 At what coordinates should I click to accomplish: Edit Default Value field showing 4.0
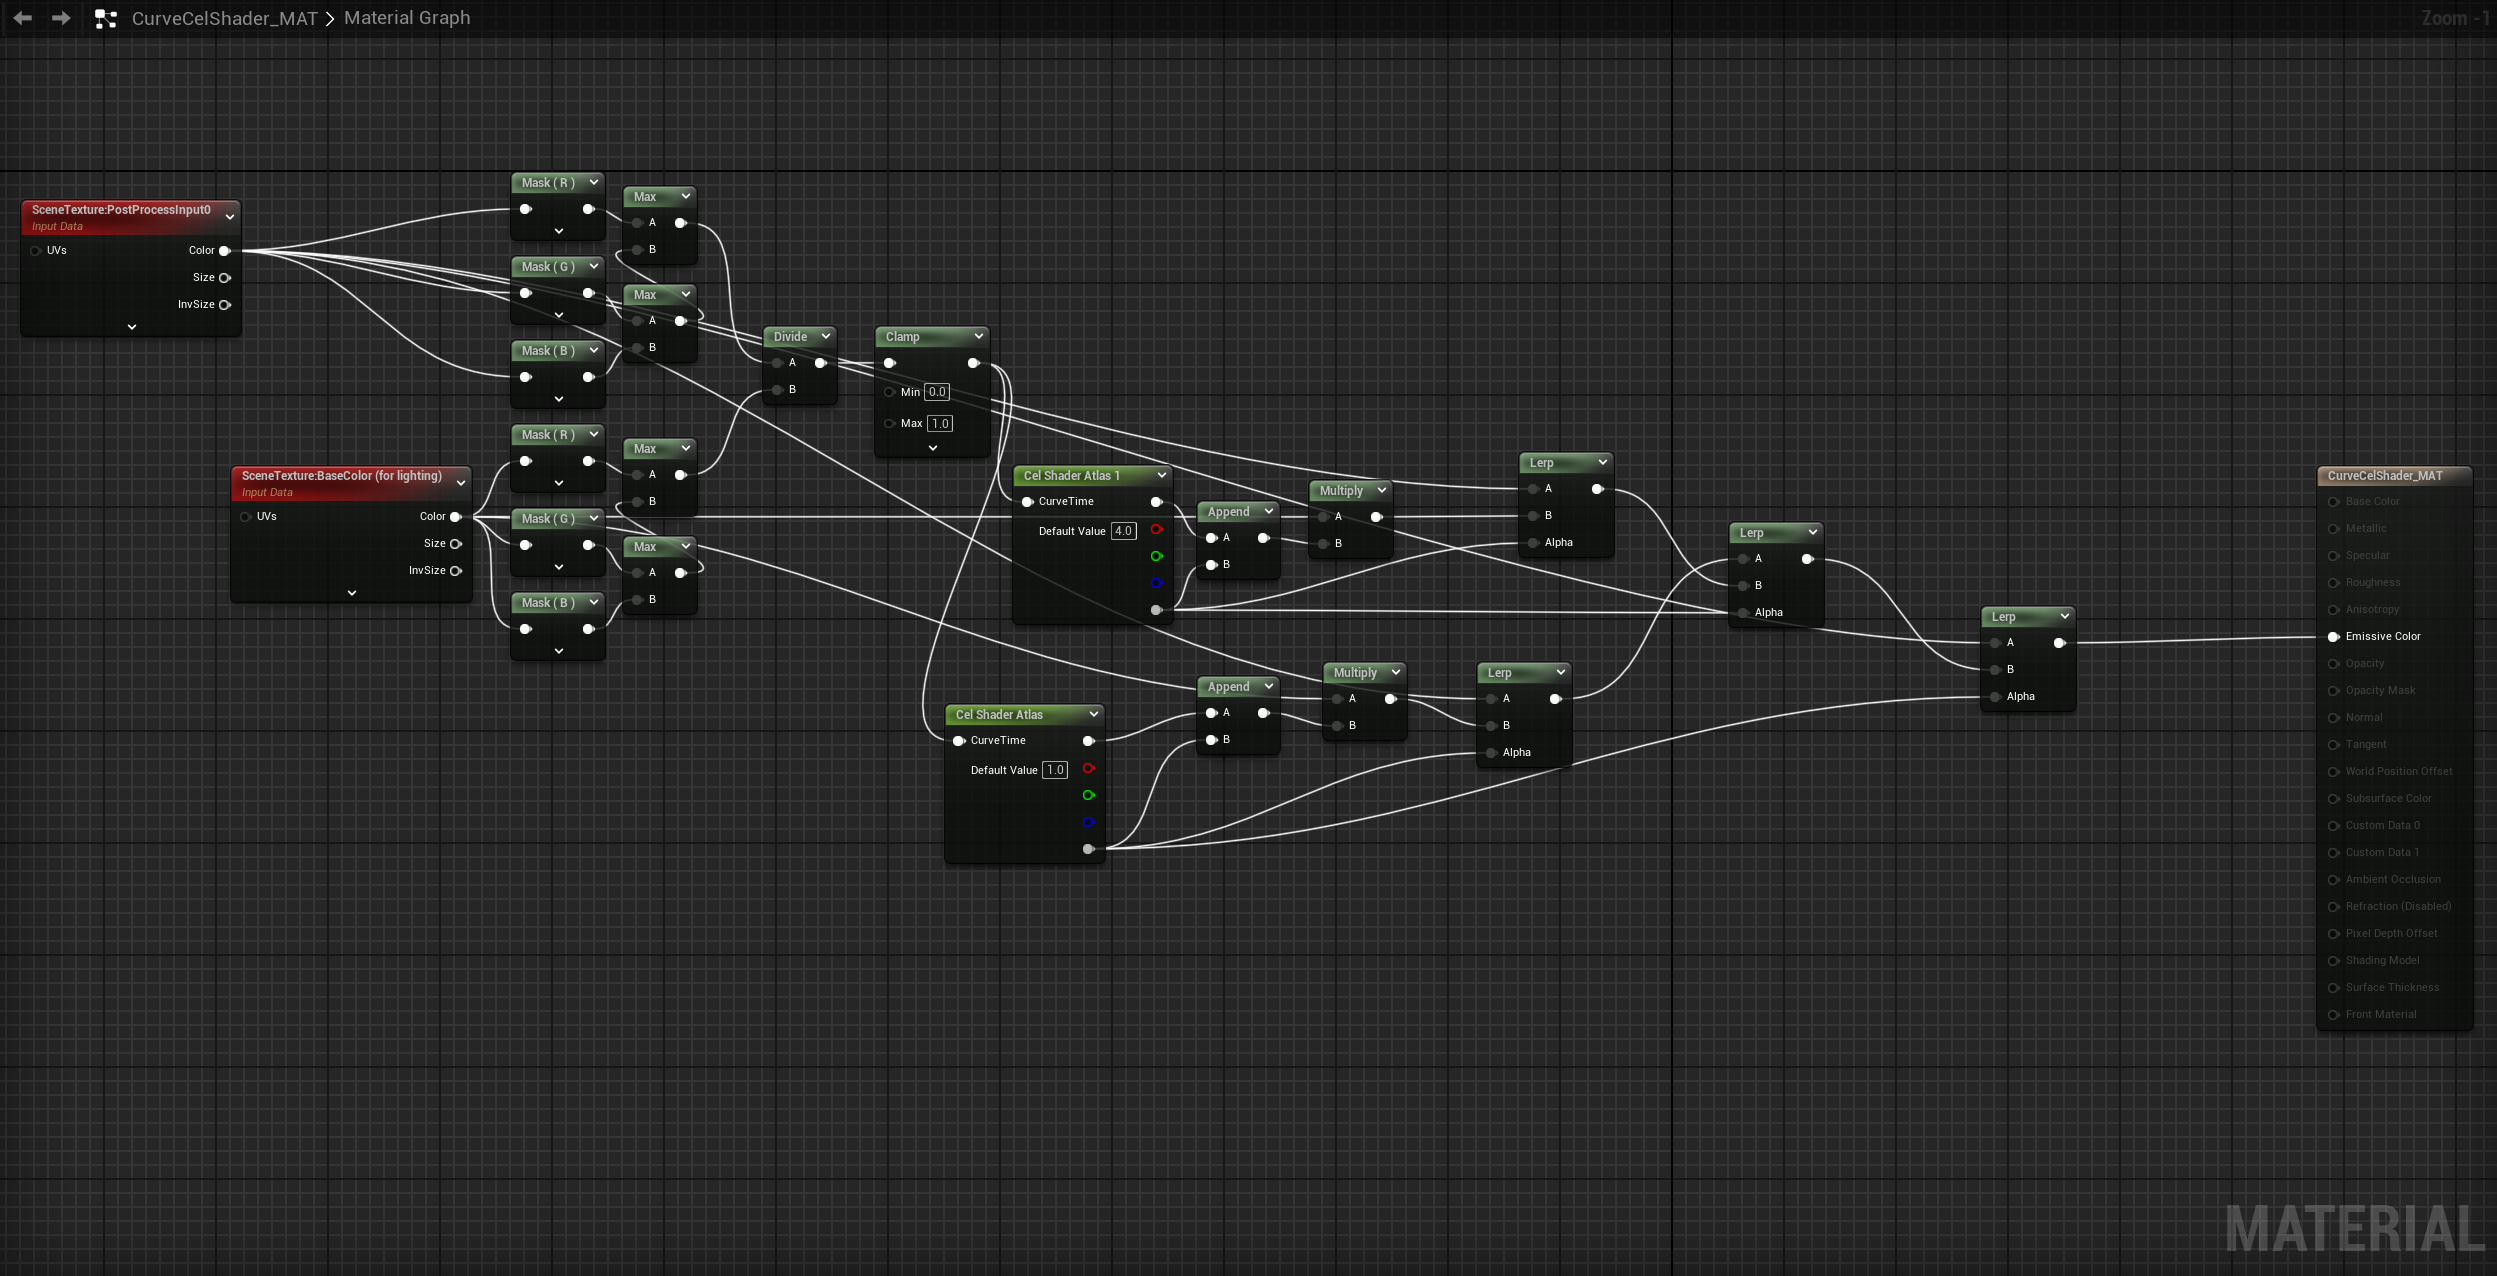coord(1123,531)
